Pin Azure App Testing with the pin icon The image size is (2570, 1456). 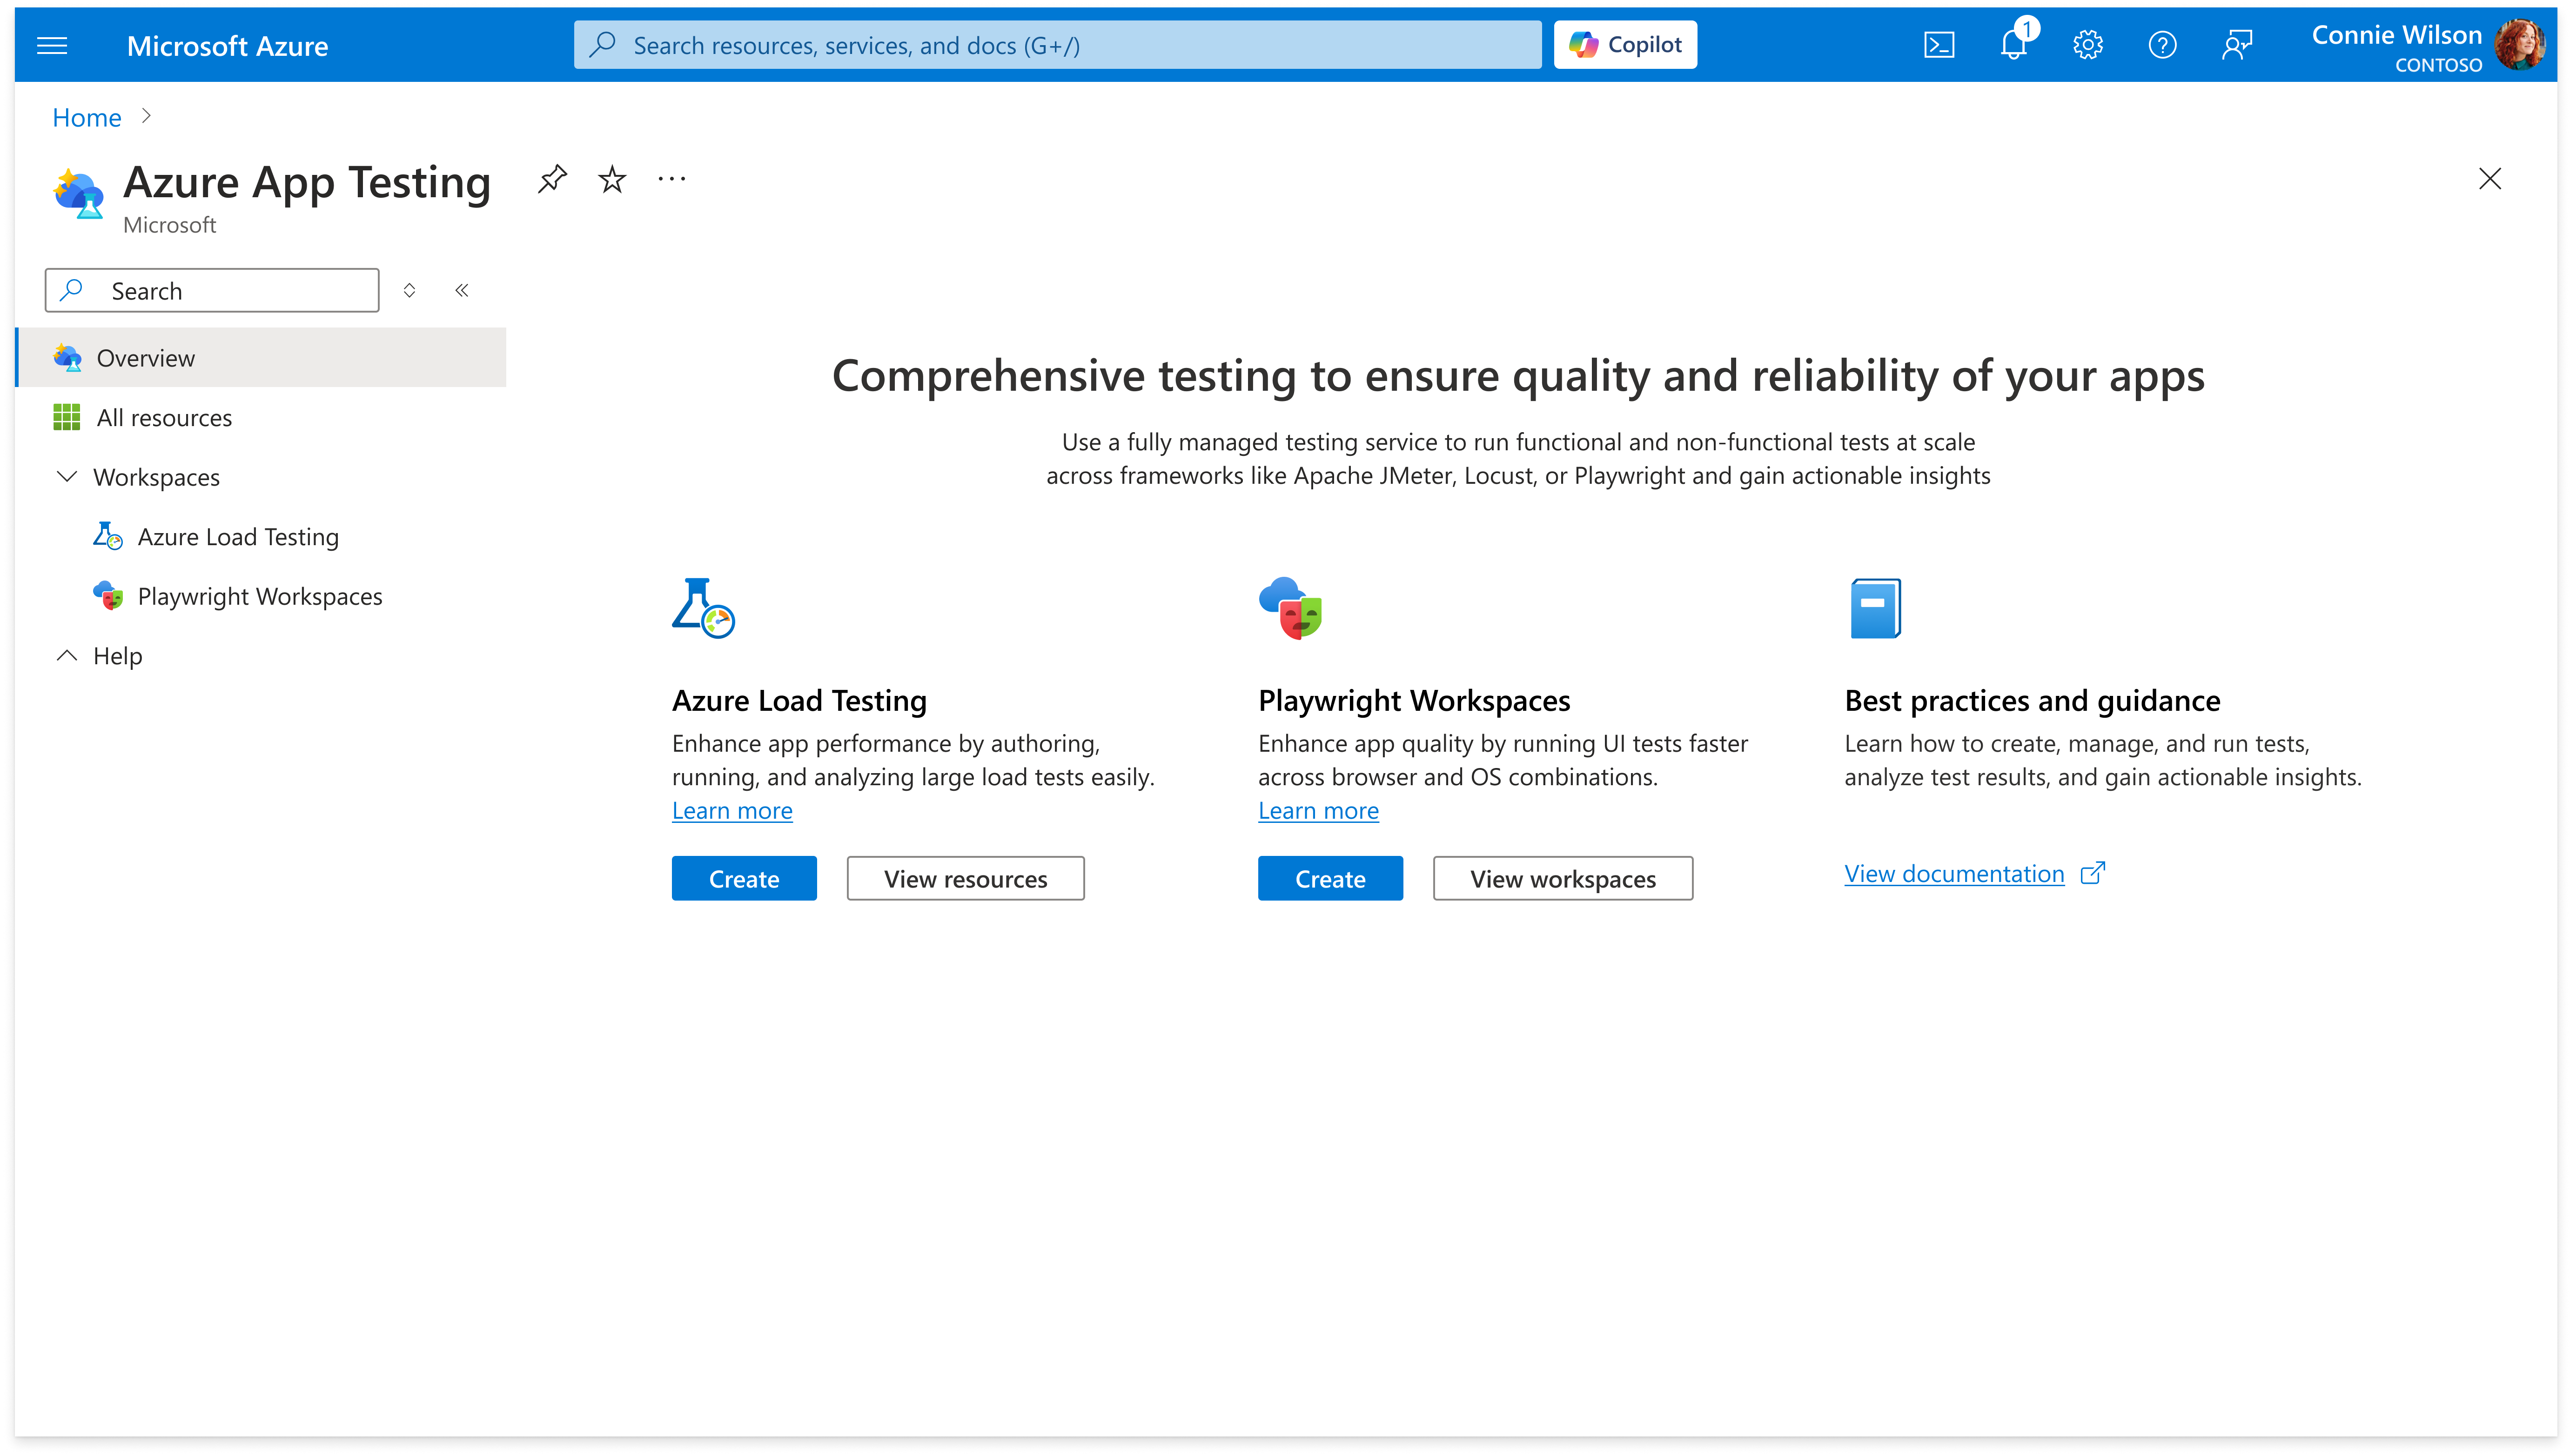pyautogui.click(x=552, y=180)
